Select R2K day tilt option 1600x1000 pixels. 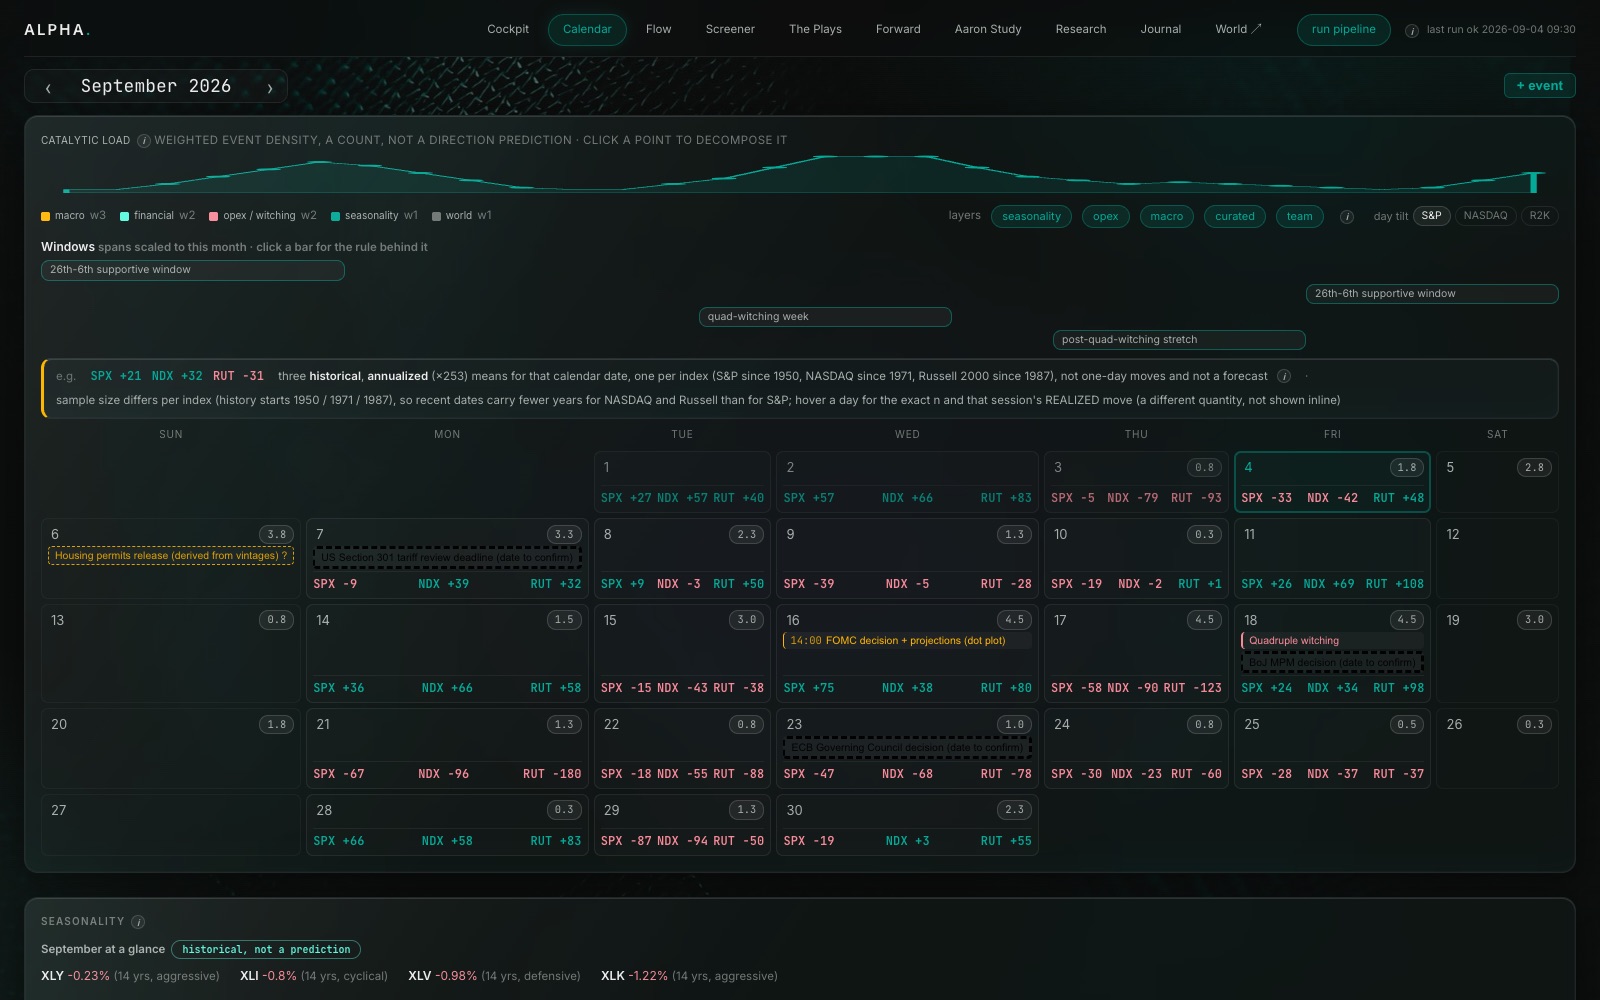1539,216
